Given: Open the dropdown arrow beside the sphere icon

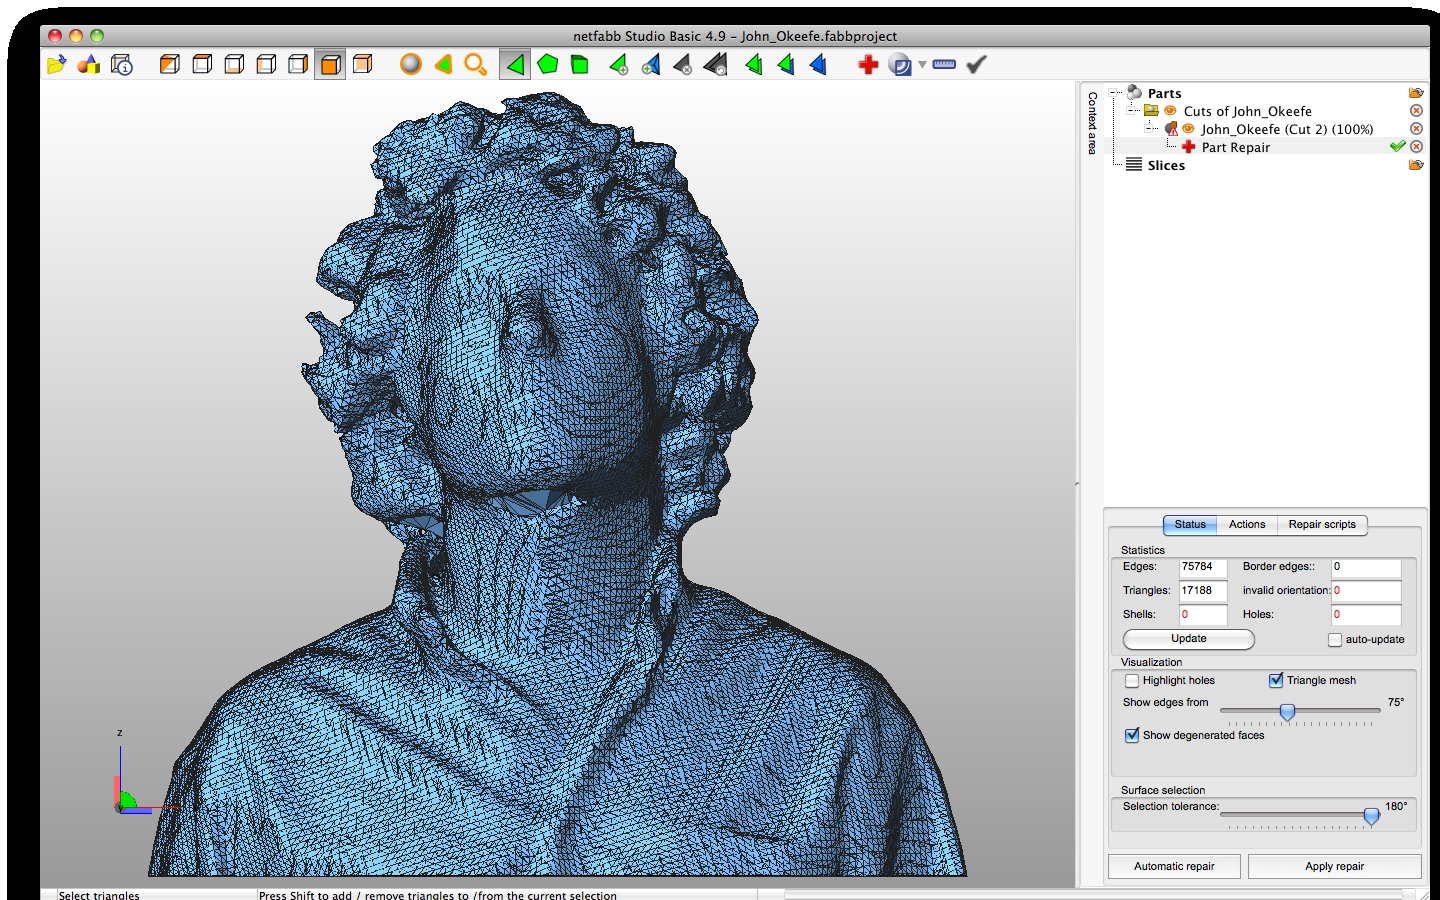Looking at the screenshot, I should coord(922,65).
